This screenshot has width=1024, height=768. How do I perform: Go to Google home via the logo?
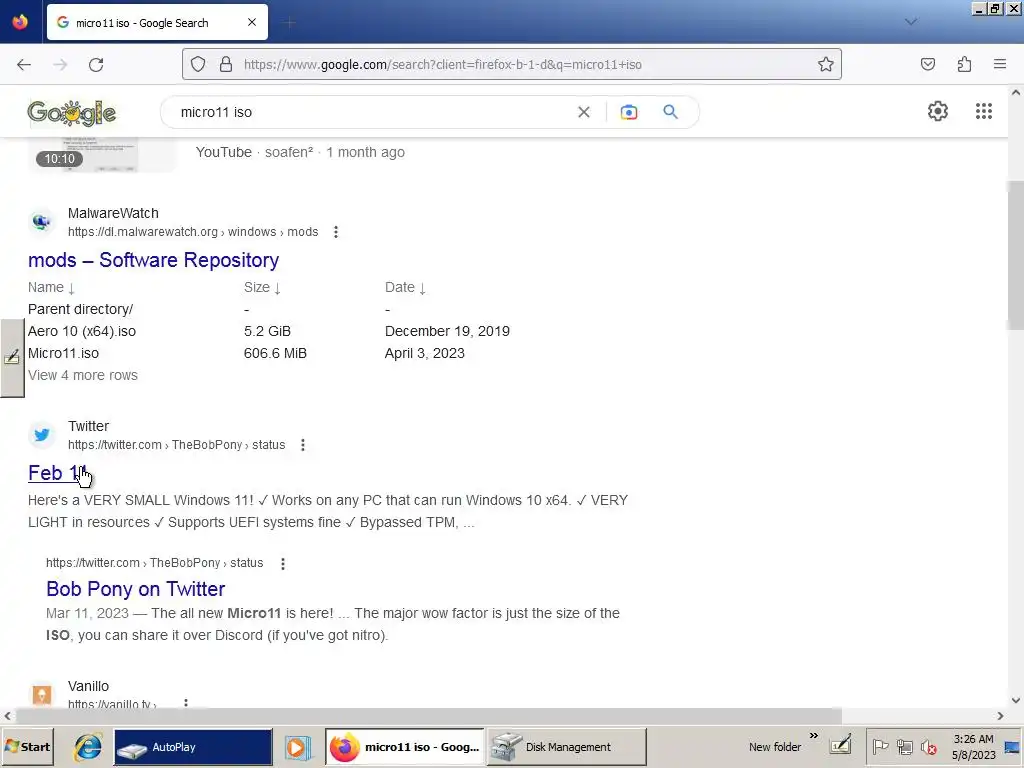72,112
